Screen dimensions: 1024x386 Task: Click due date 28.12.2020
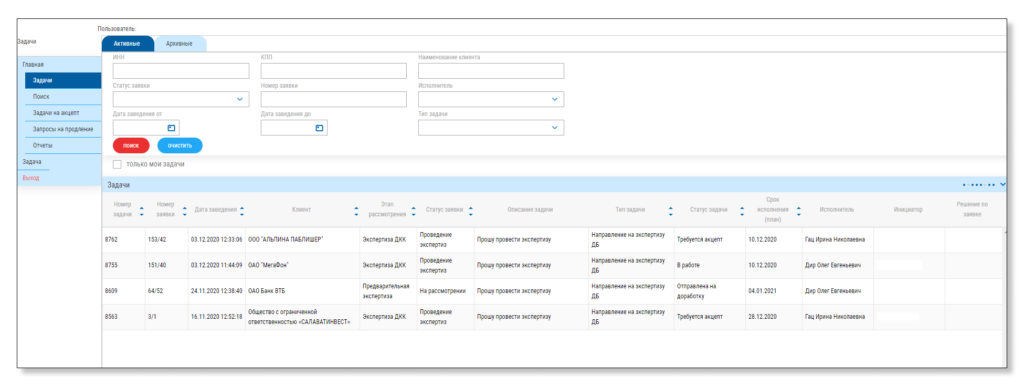tap(762, 317)
